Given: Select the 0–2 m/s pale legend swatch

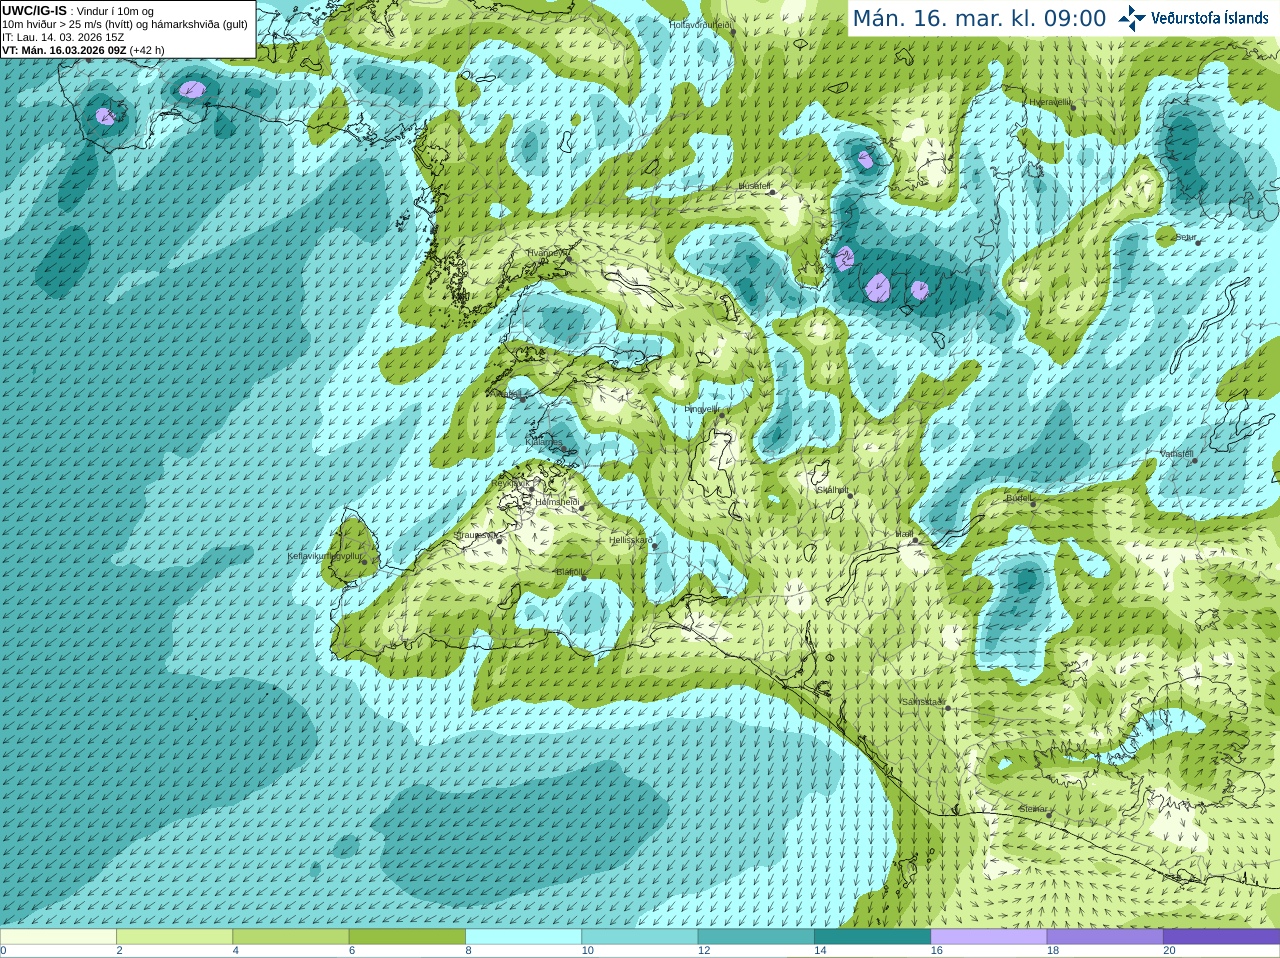Looking at the screenshot, I should [x=58, y=936].
